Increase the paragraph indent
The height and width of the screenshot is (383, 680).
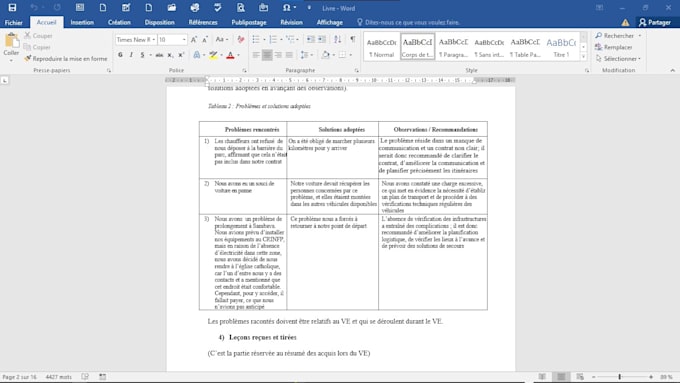(322, 39)
